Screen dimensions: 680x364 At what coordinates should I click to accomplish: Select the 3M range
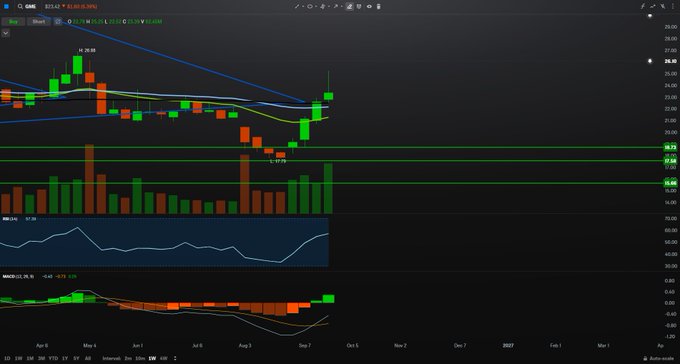click(42, 358)
